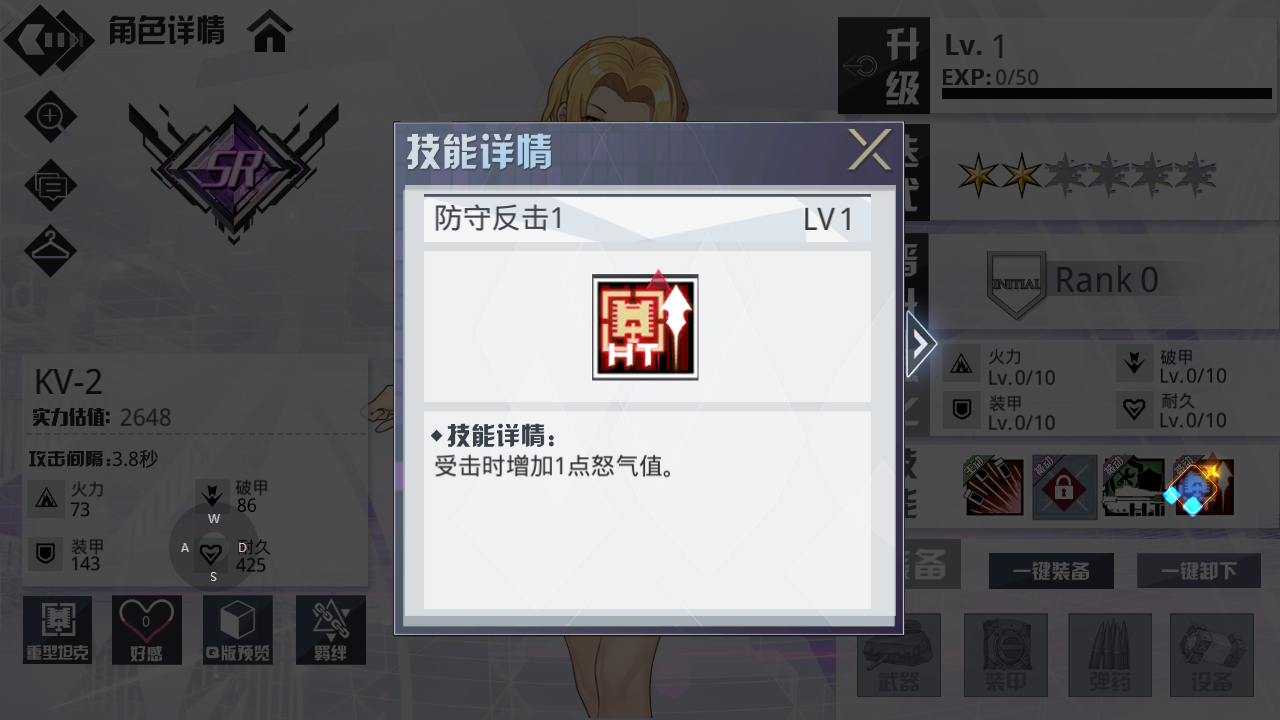Open 弹药 ammunition equipment slot
The image size is (1280, 720).
pos(1110,655)
